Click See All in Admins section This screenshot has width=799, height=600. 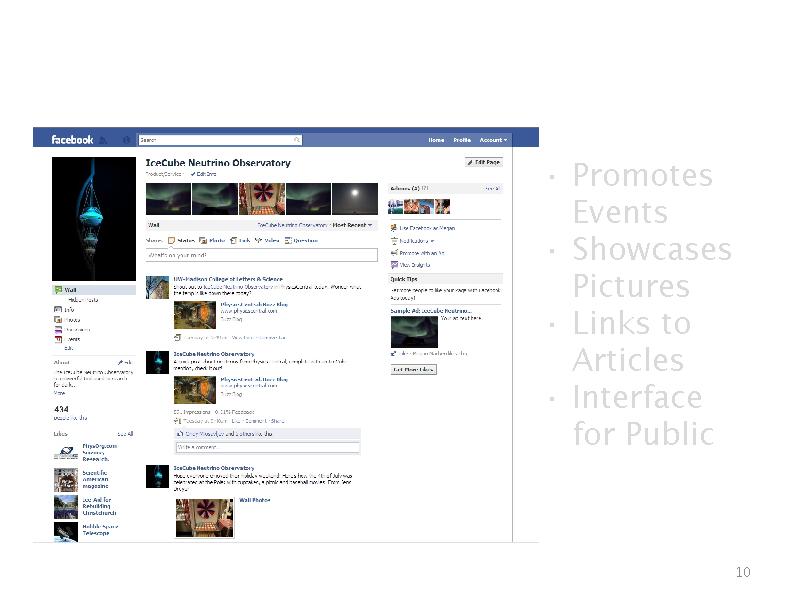pyautogui.click(x=492, y=189)
